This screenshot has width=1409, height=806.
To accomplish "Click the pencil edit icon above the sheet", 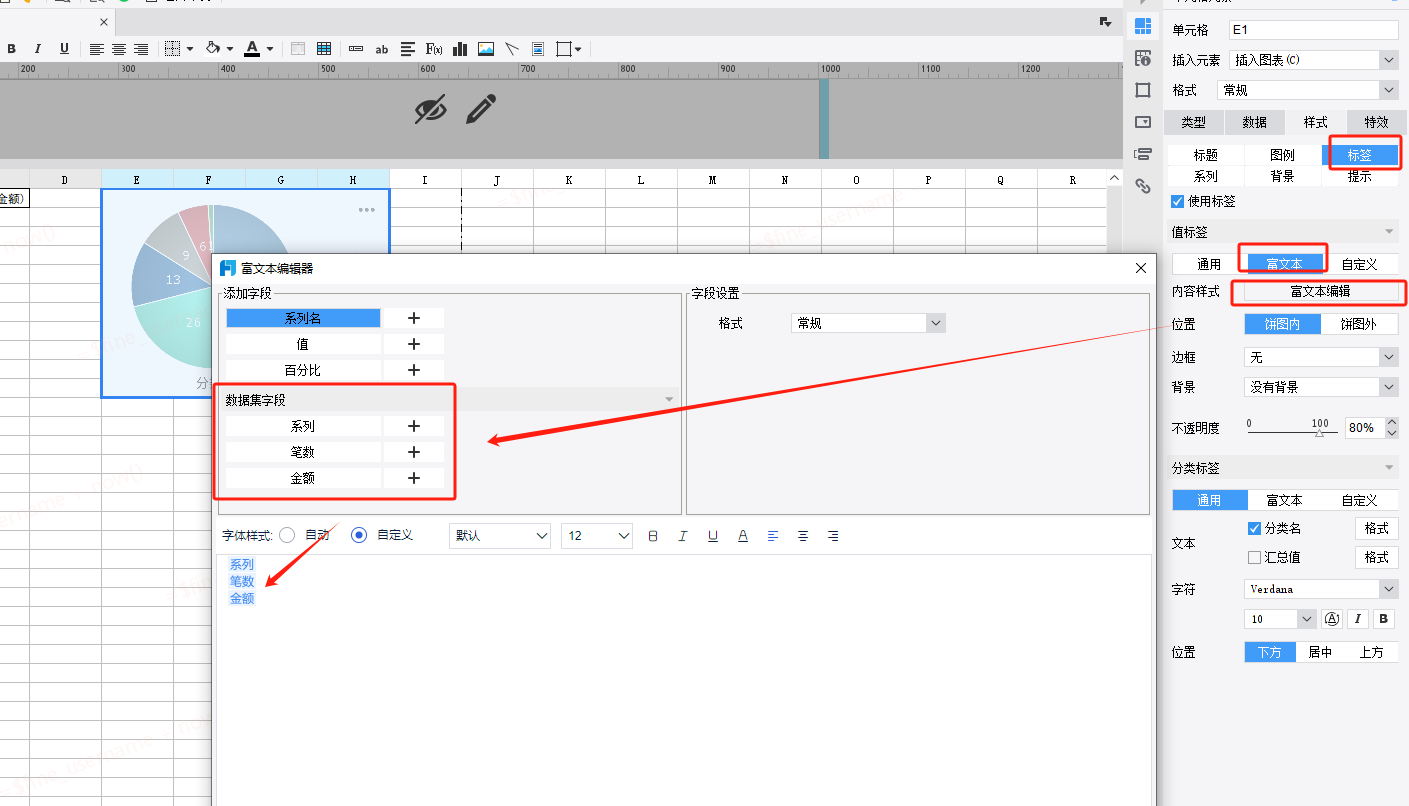I will (481, 109).
